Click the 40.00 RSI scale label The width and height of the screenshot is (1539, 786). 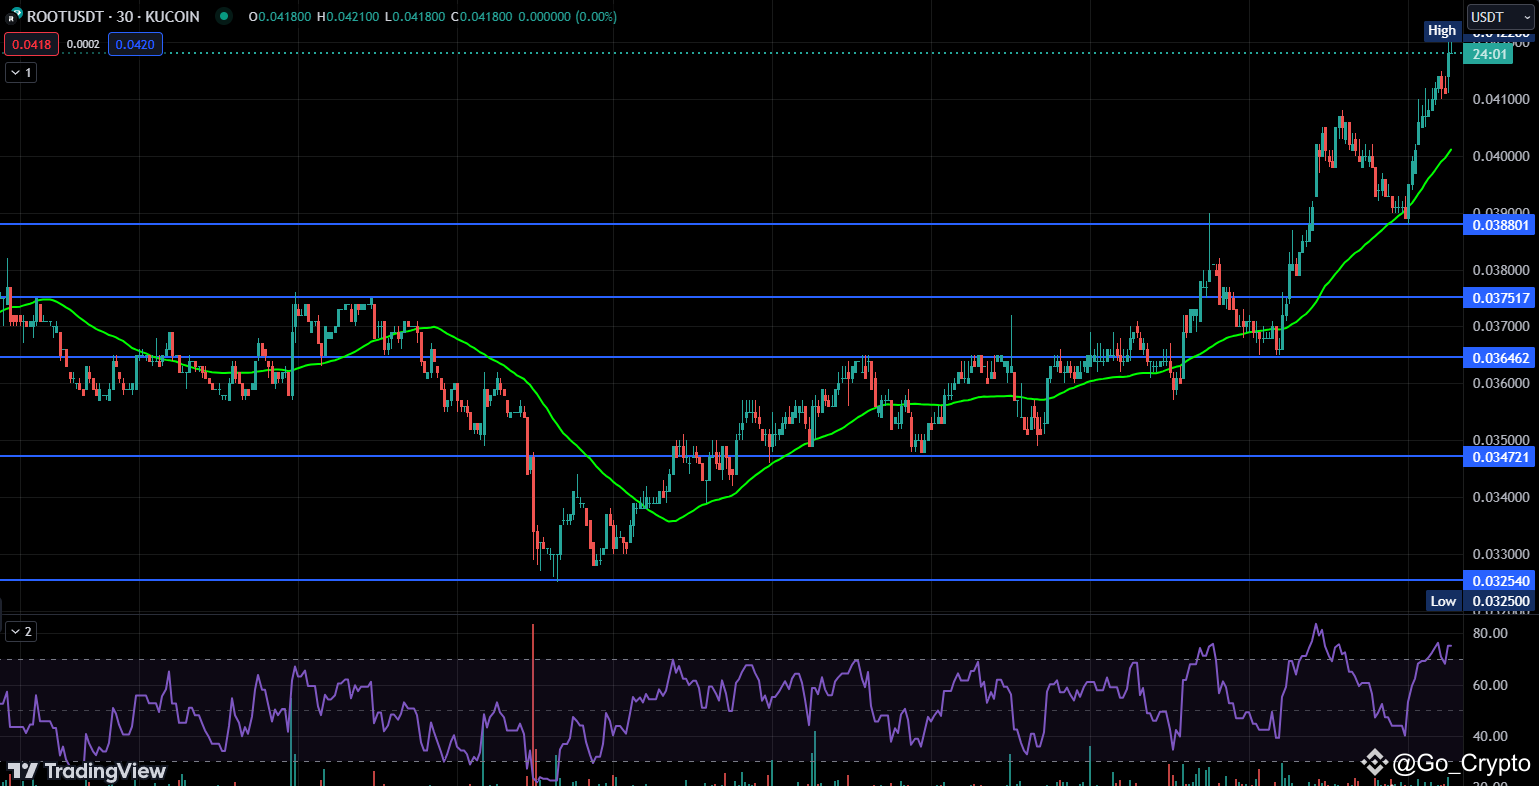(x=1490, y=737)
